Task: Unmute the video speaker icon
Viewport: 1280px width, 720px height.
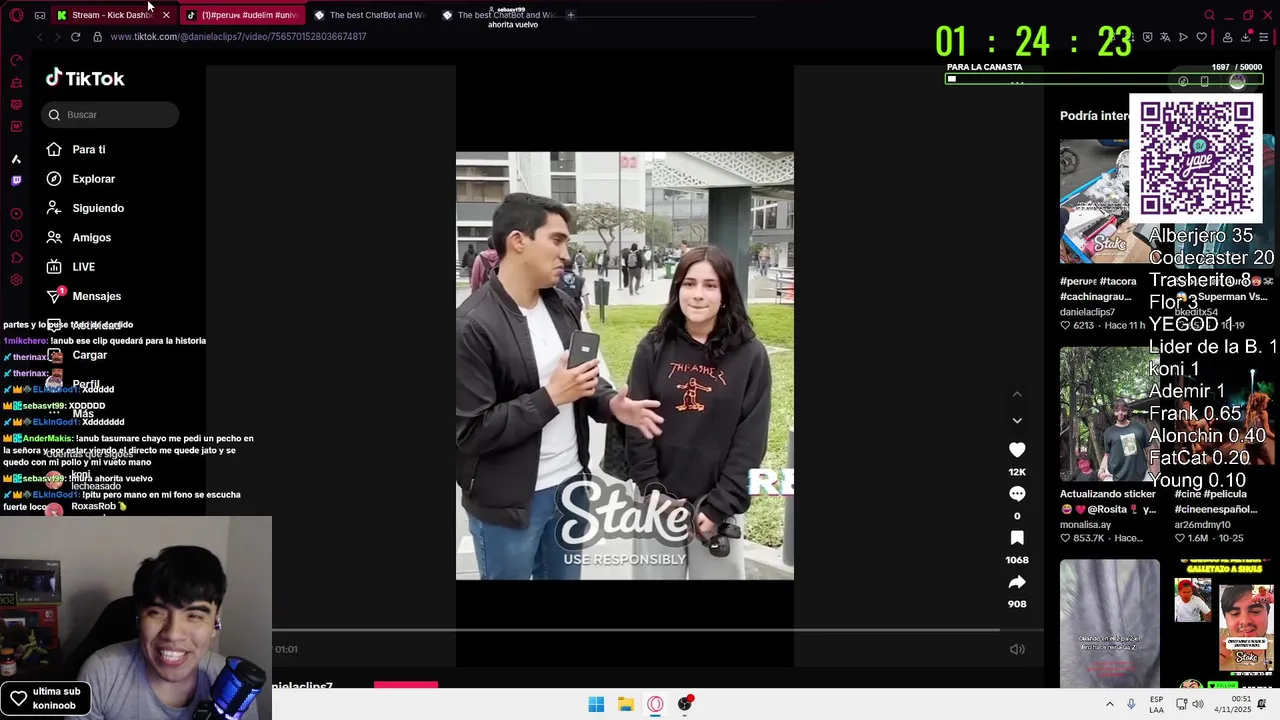Action: pyautogui.click(x=1017, y=649)
